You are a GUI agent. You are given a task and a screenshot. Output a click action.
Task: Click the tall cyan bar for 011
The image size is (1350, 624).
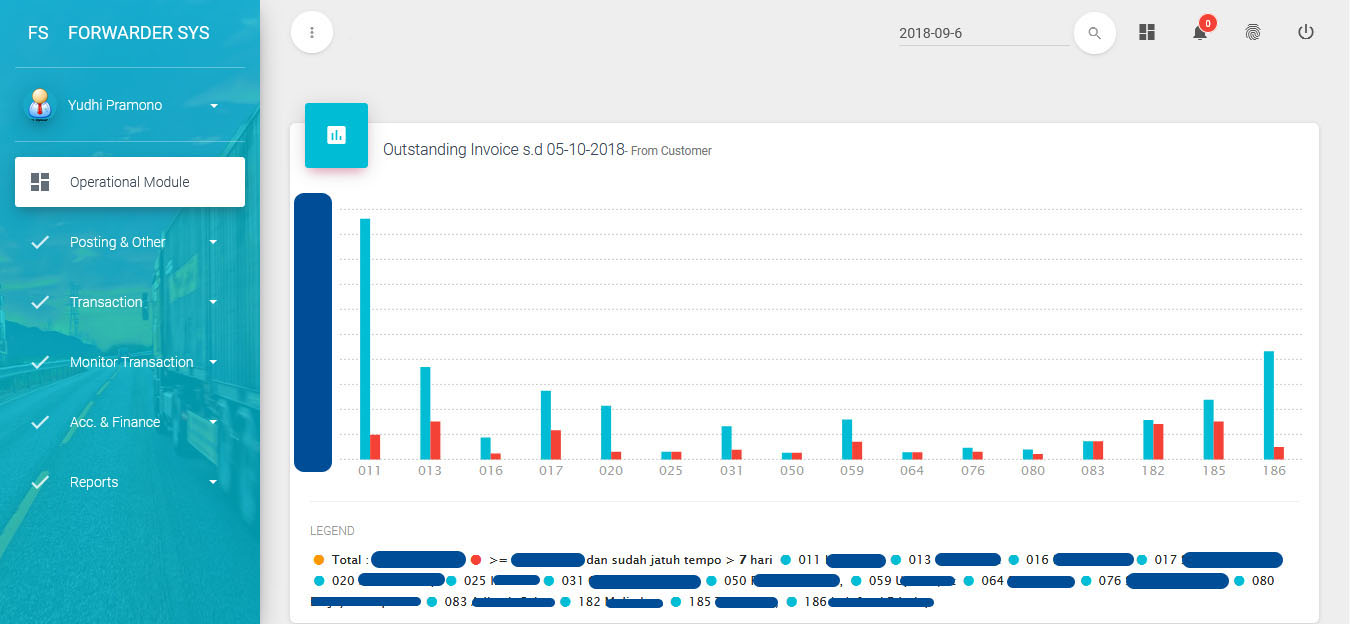[365, 338]
